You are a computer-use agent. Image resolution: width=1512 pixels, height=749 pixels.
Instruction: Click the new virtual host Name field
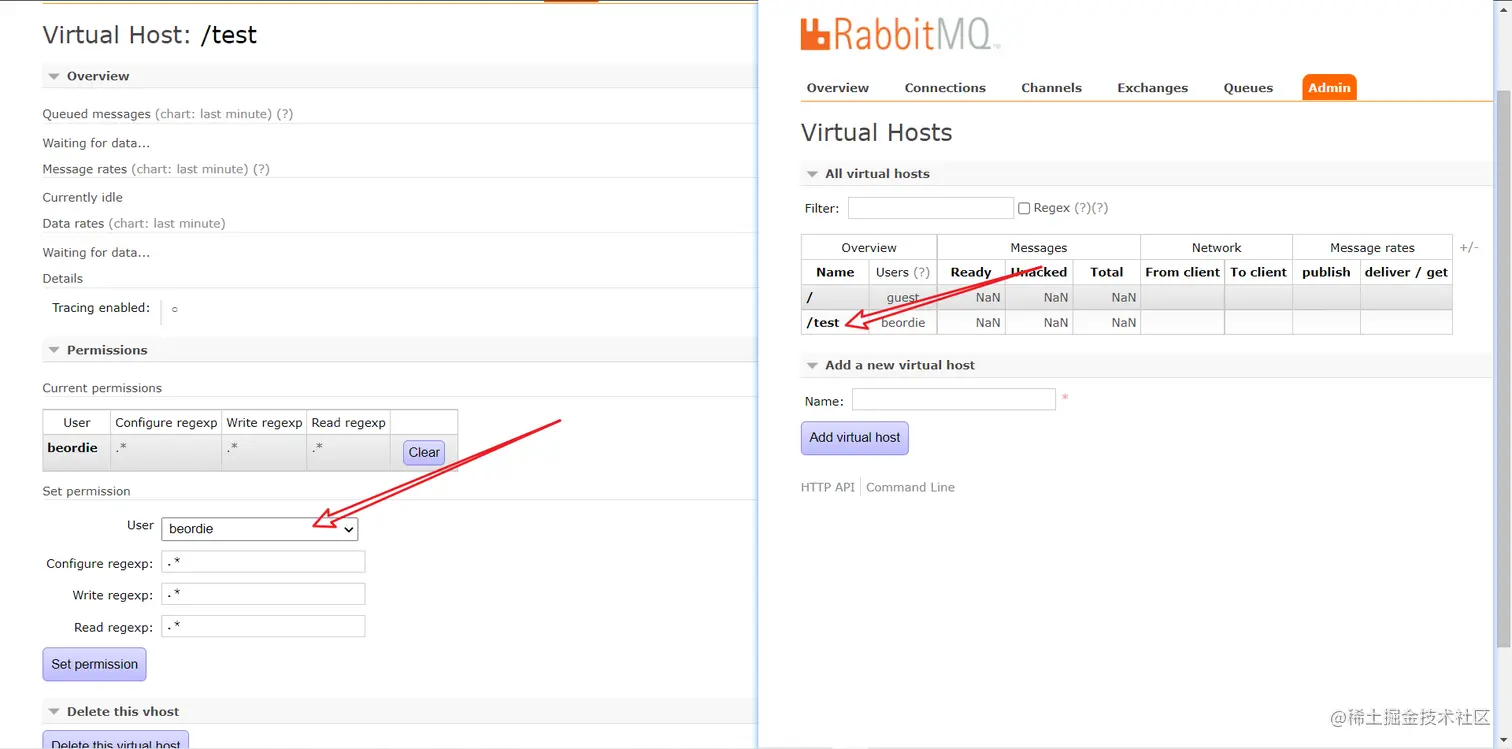click(954, 400)
